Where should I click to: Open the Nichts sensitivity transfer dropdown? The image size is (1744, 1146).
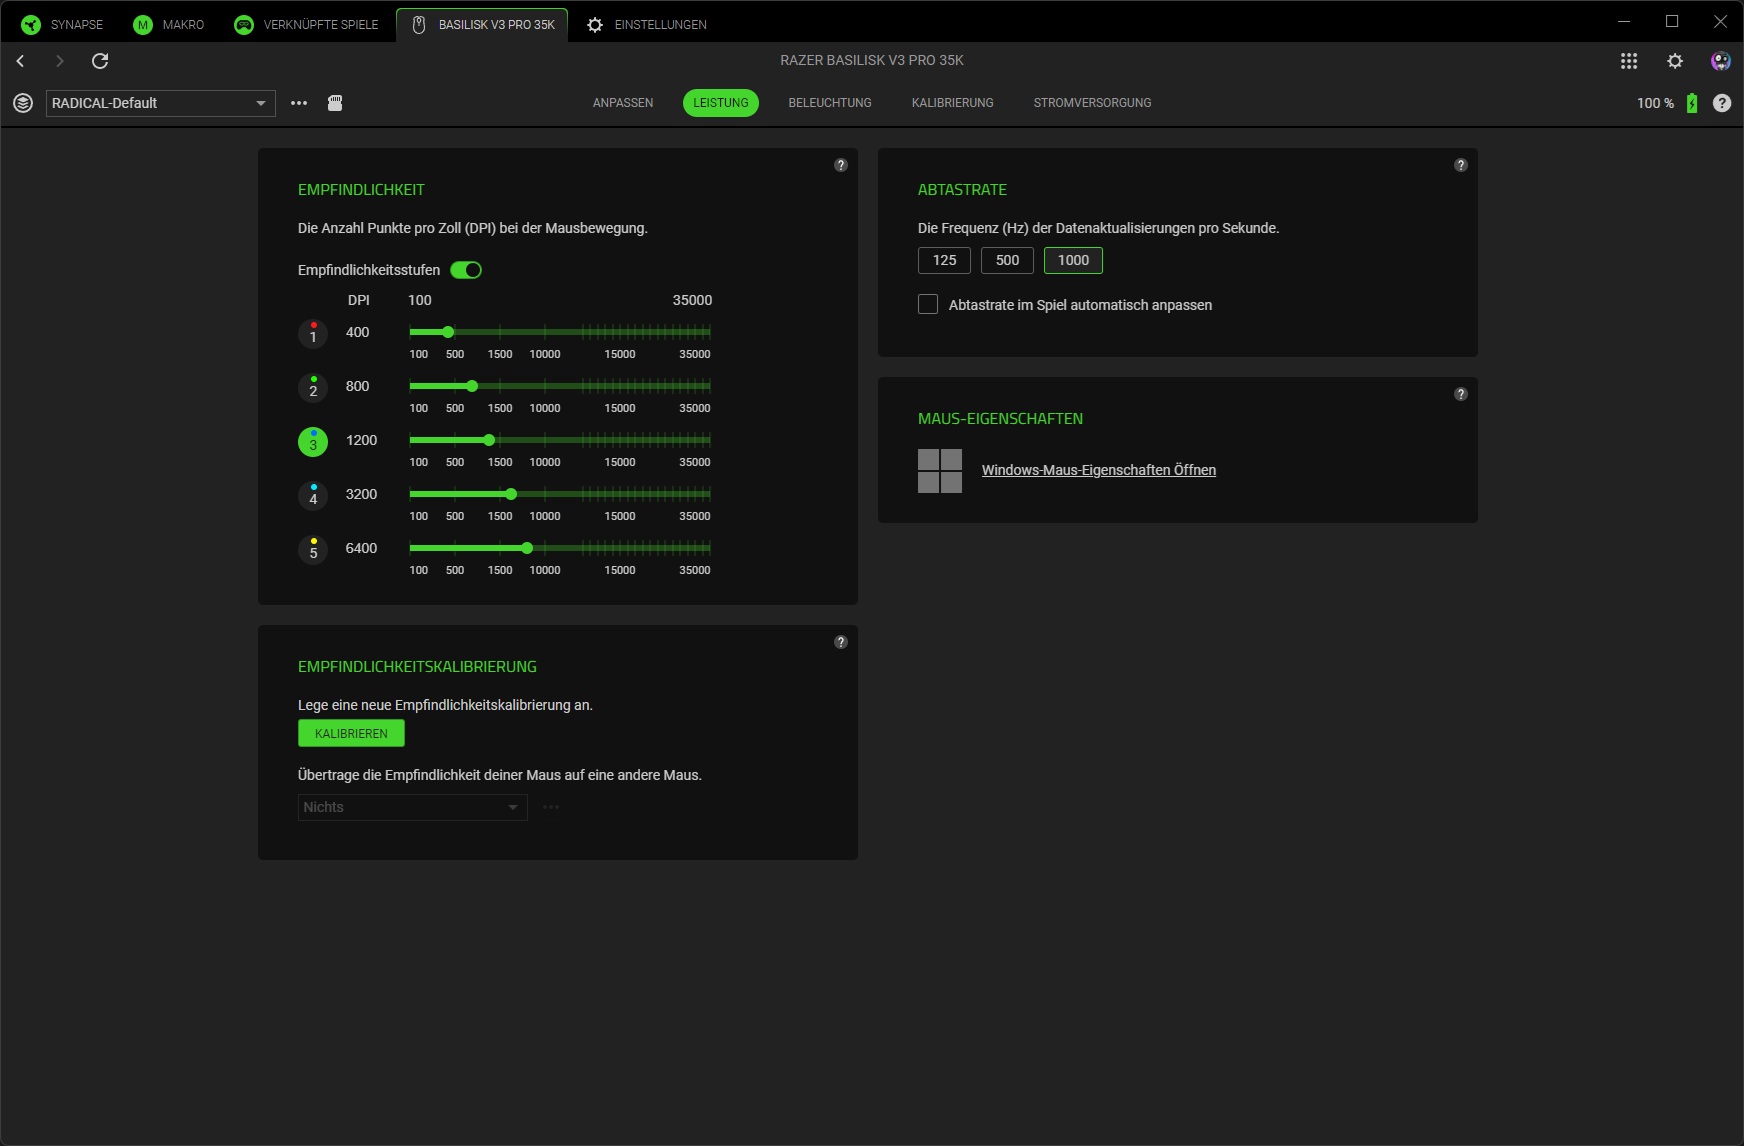coord(412,807)
